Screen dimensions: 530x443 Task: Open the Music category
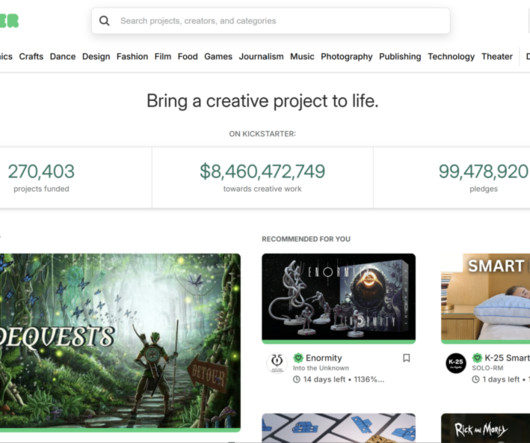302,56
